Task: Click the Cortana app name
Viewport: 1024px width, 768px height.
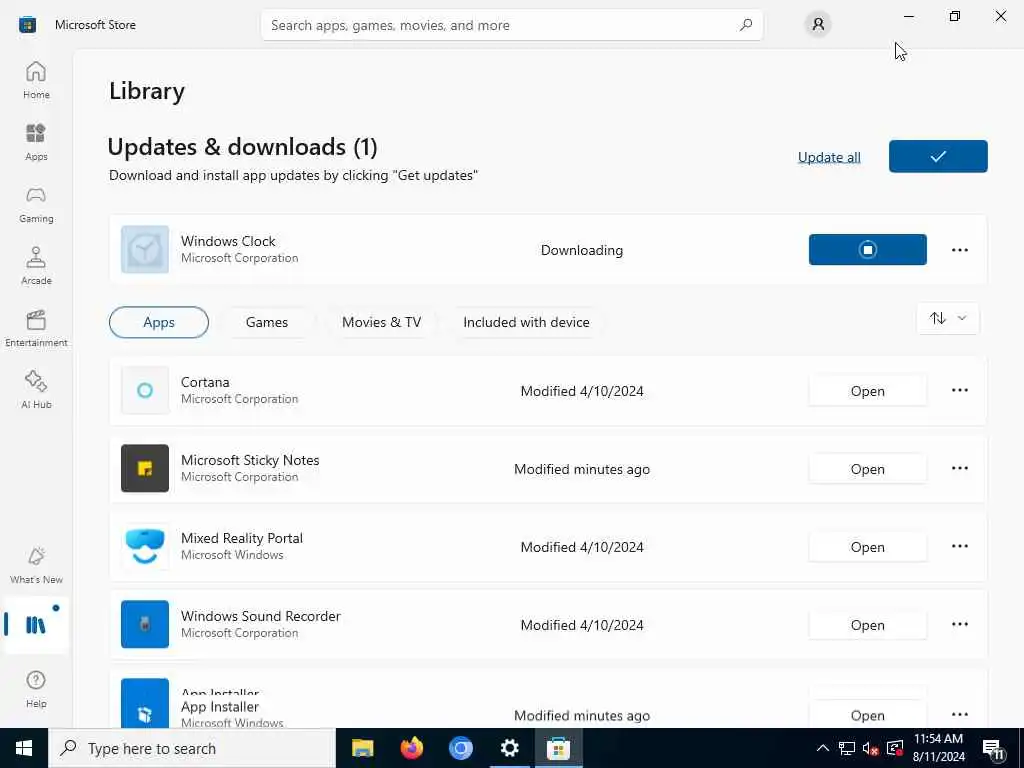Action: coord(205,382)
